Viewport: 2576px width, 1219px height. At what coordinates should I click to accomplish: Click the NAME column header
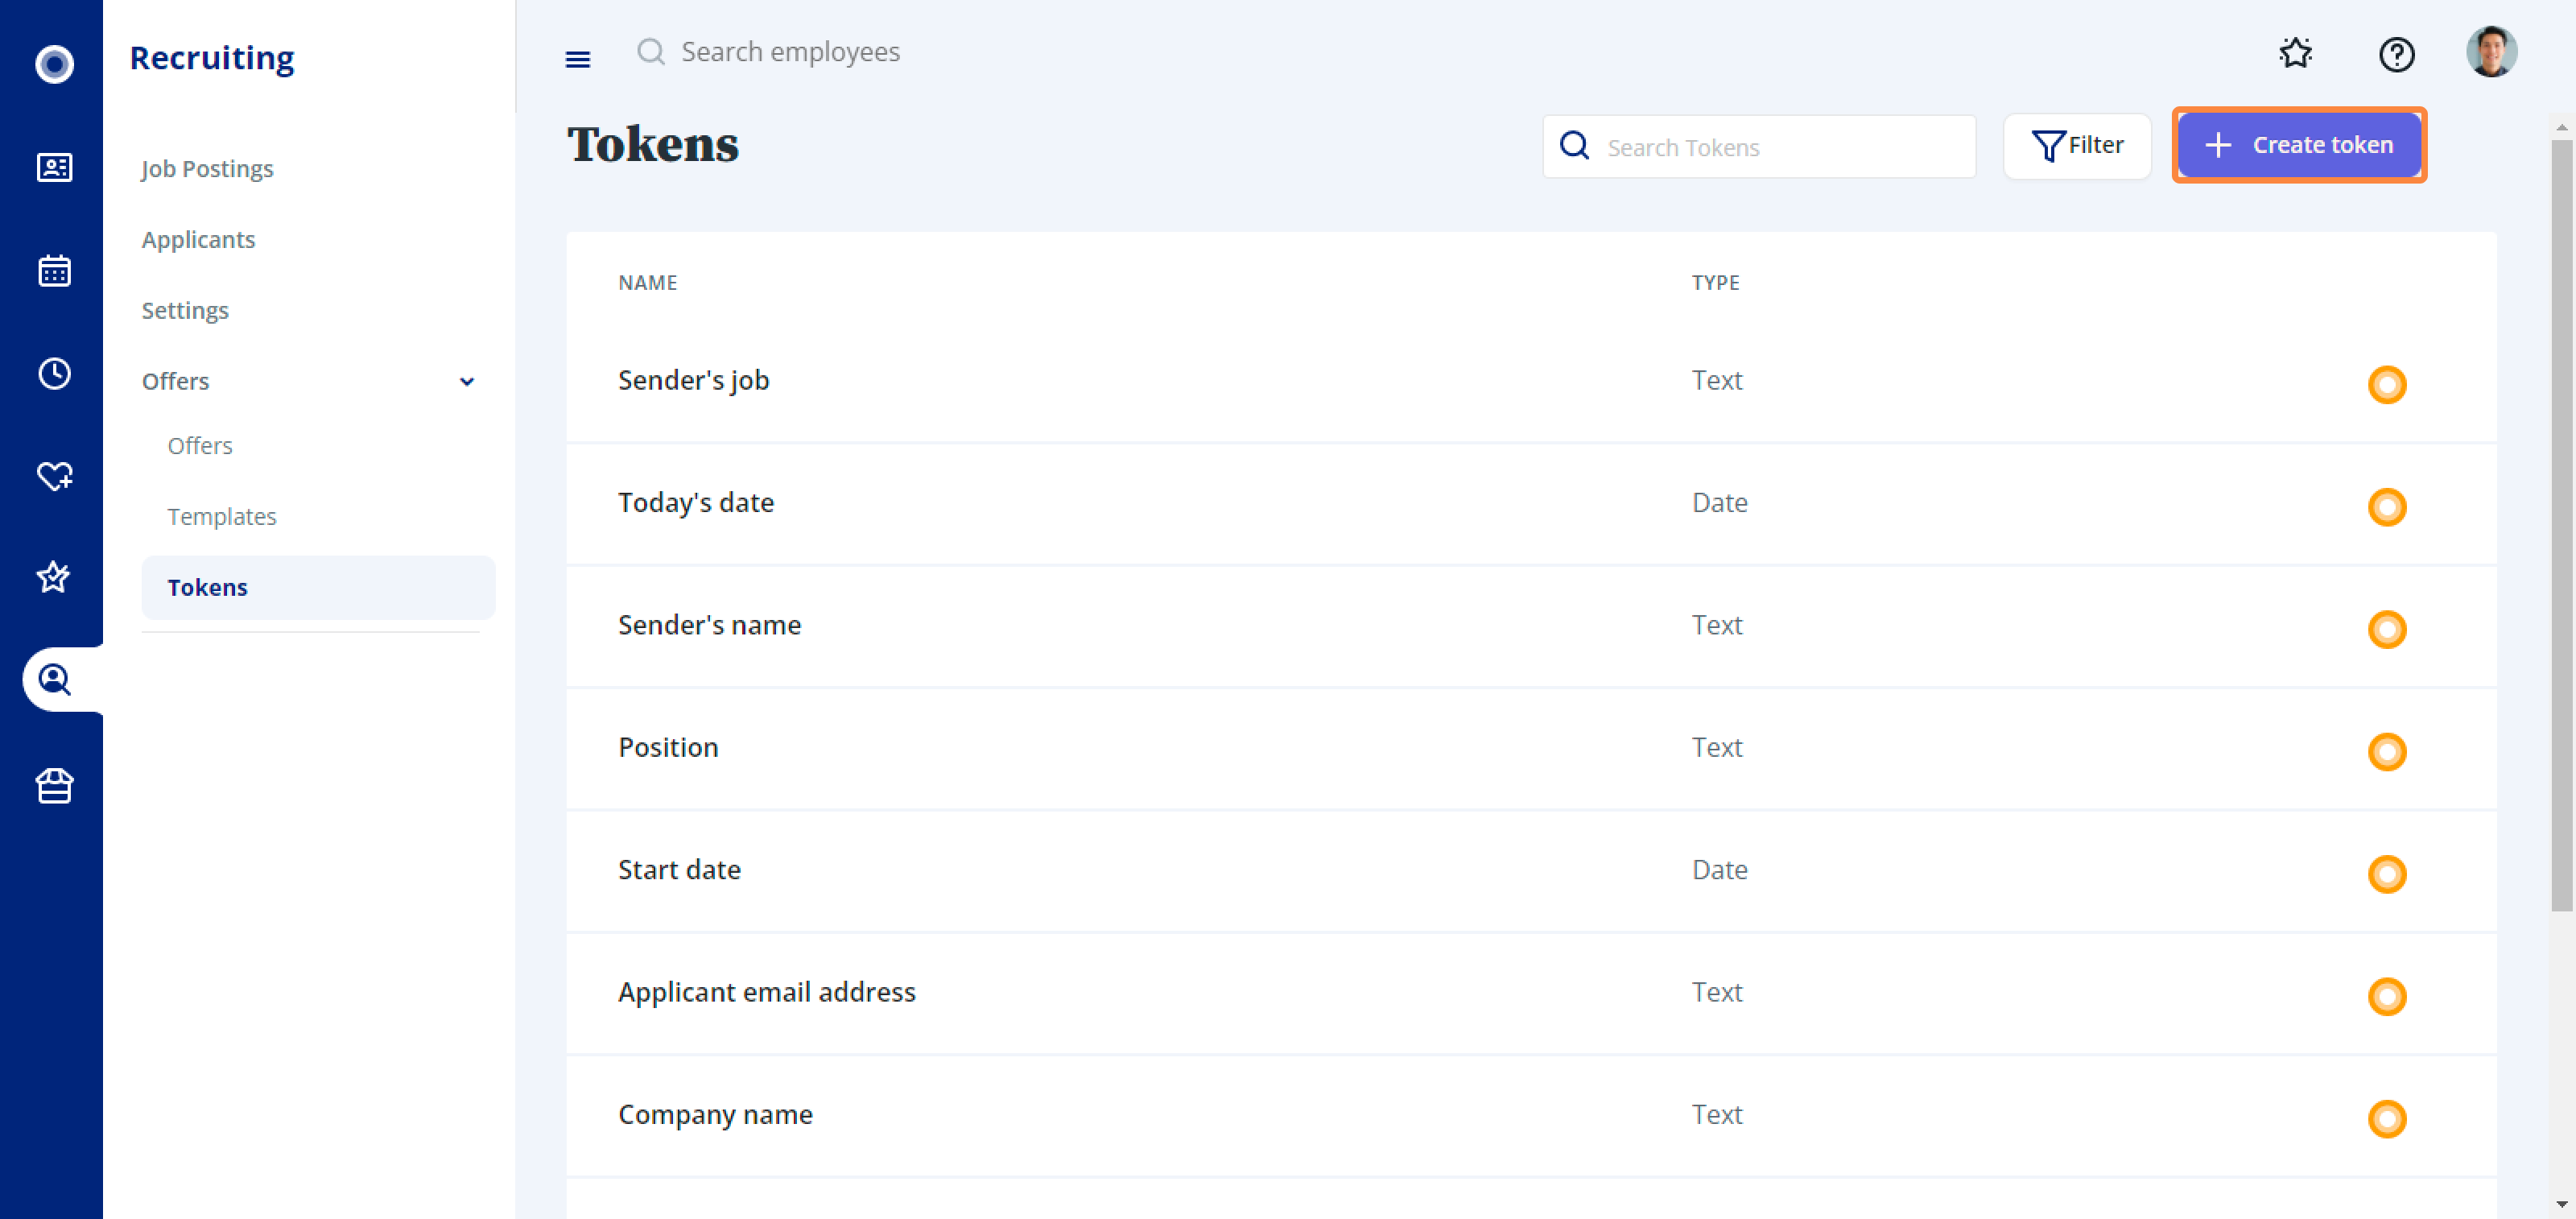647,282
